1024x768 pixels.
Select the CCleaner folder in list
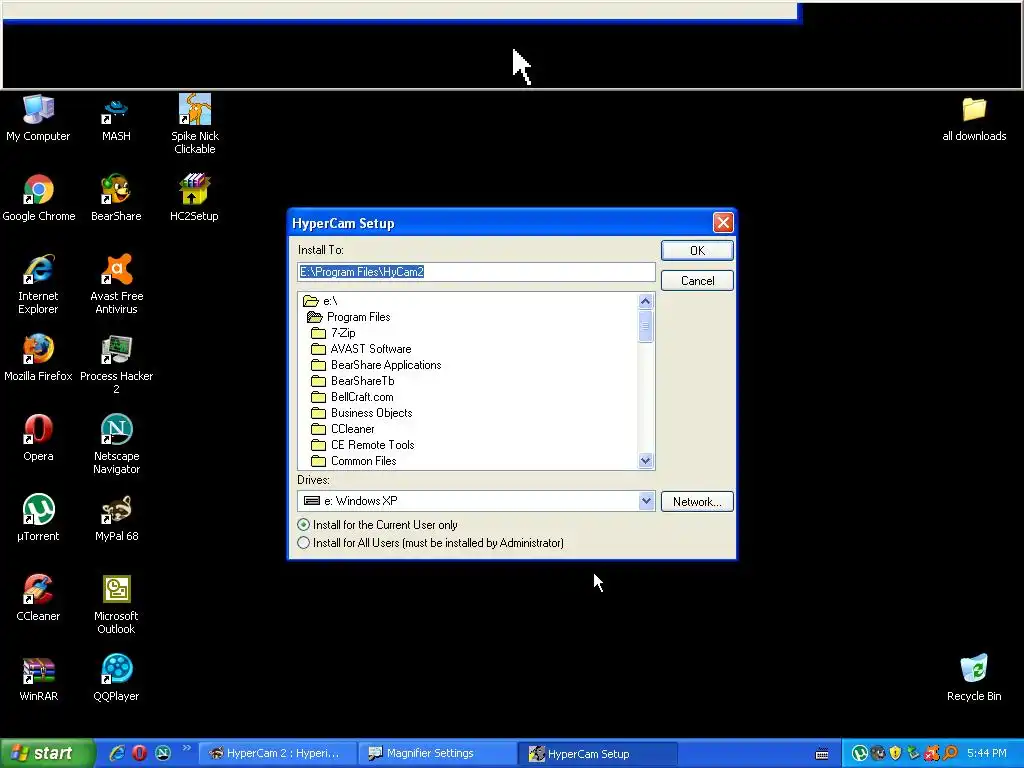(x=344, y=429)
